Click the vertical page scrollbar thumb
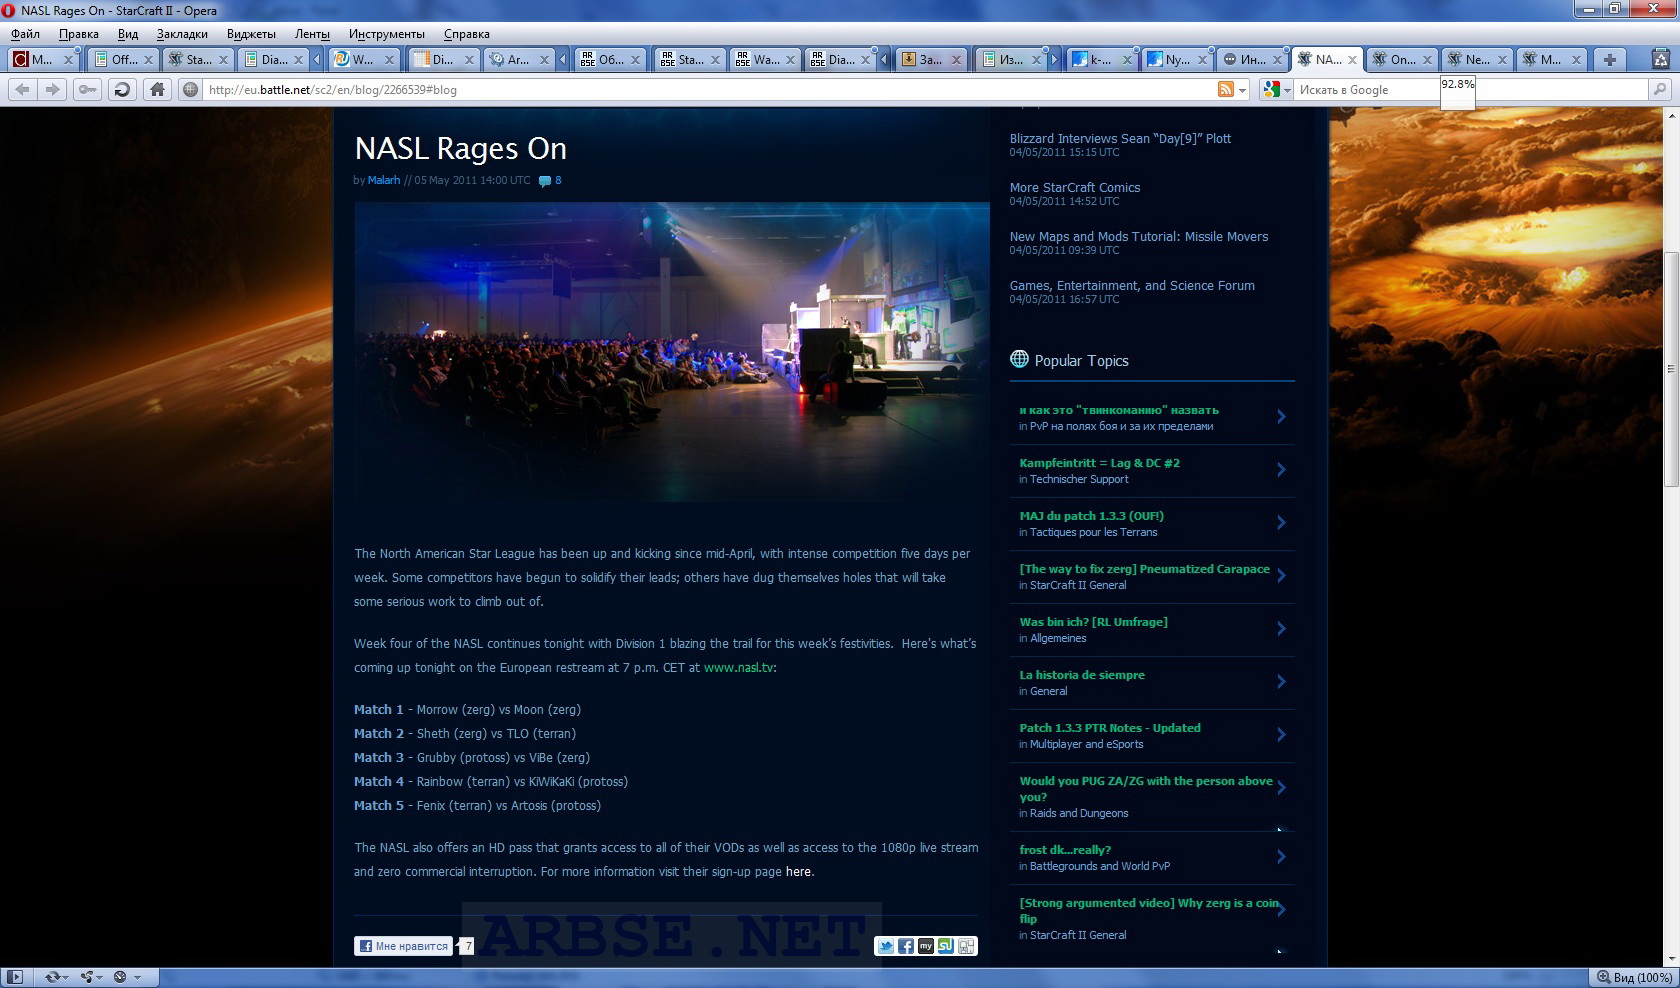Image resolution: width=1680 pixels, height=988 pixels. click(1670, 370)
